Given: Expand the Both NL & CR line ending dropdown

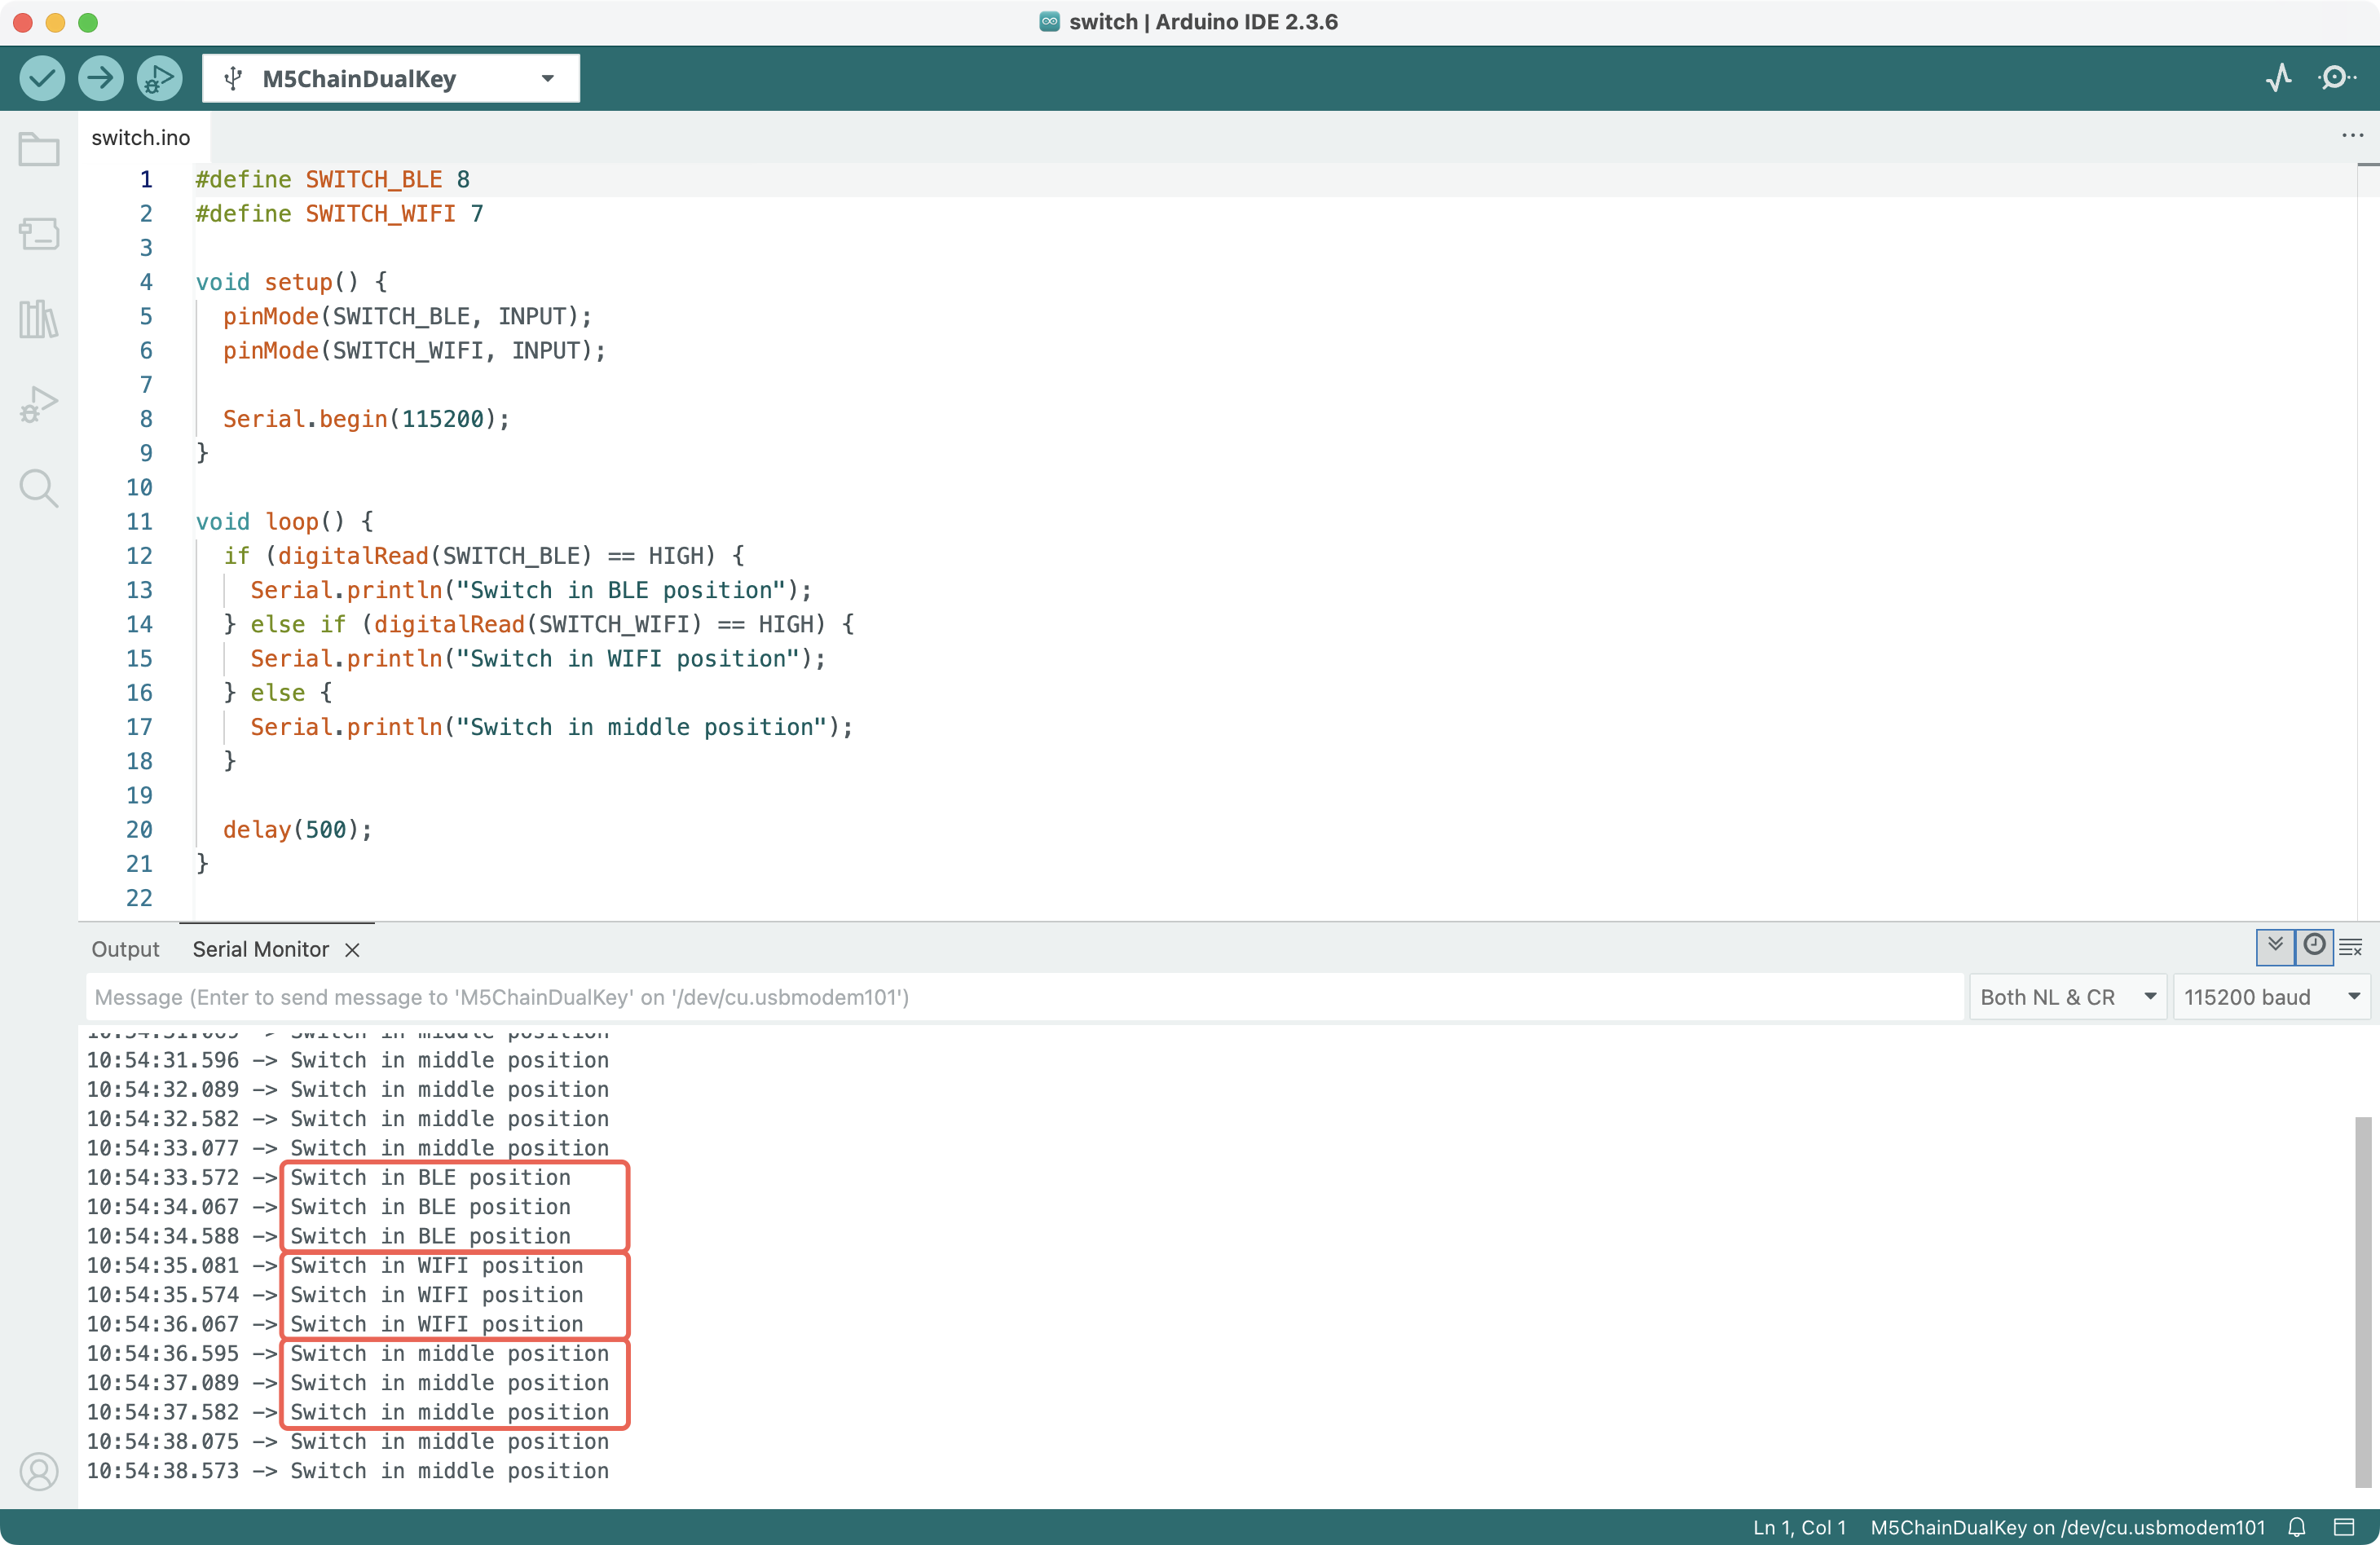Looking at the screenshot, I should (x=2066, y=997).
